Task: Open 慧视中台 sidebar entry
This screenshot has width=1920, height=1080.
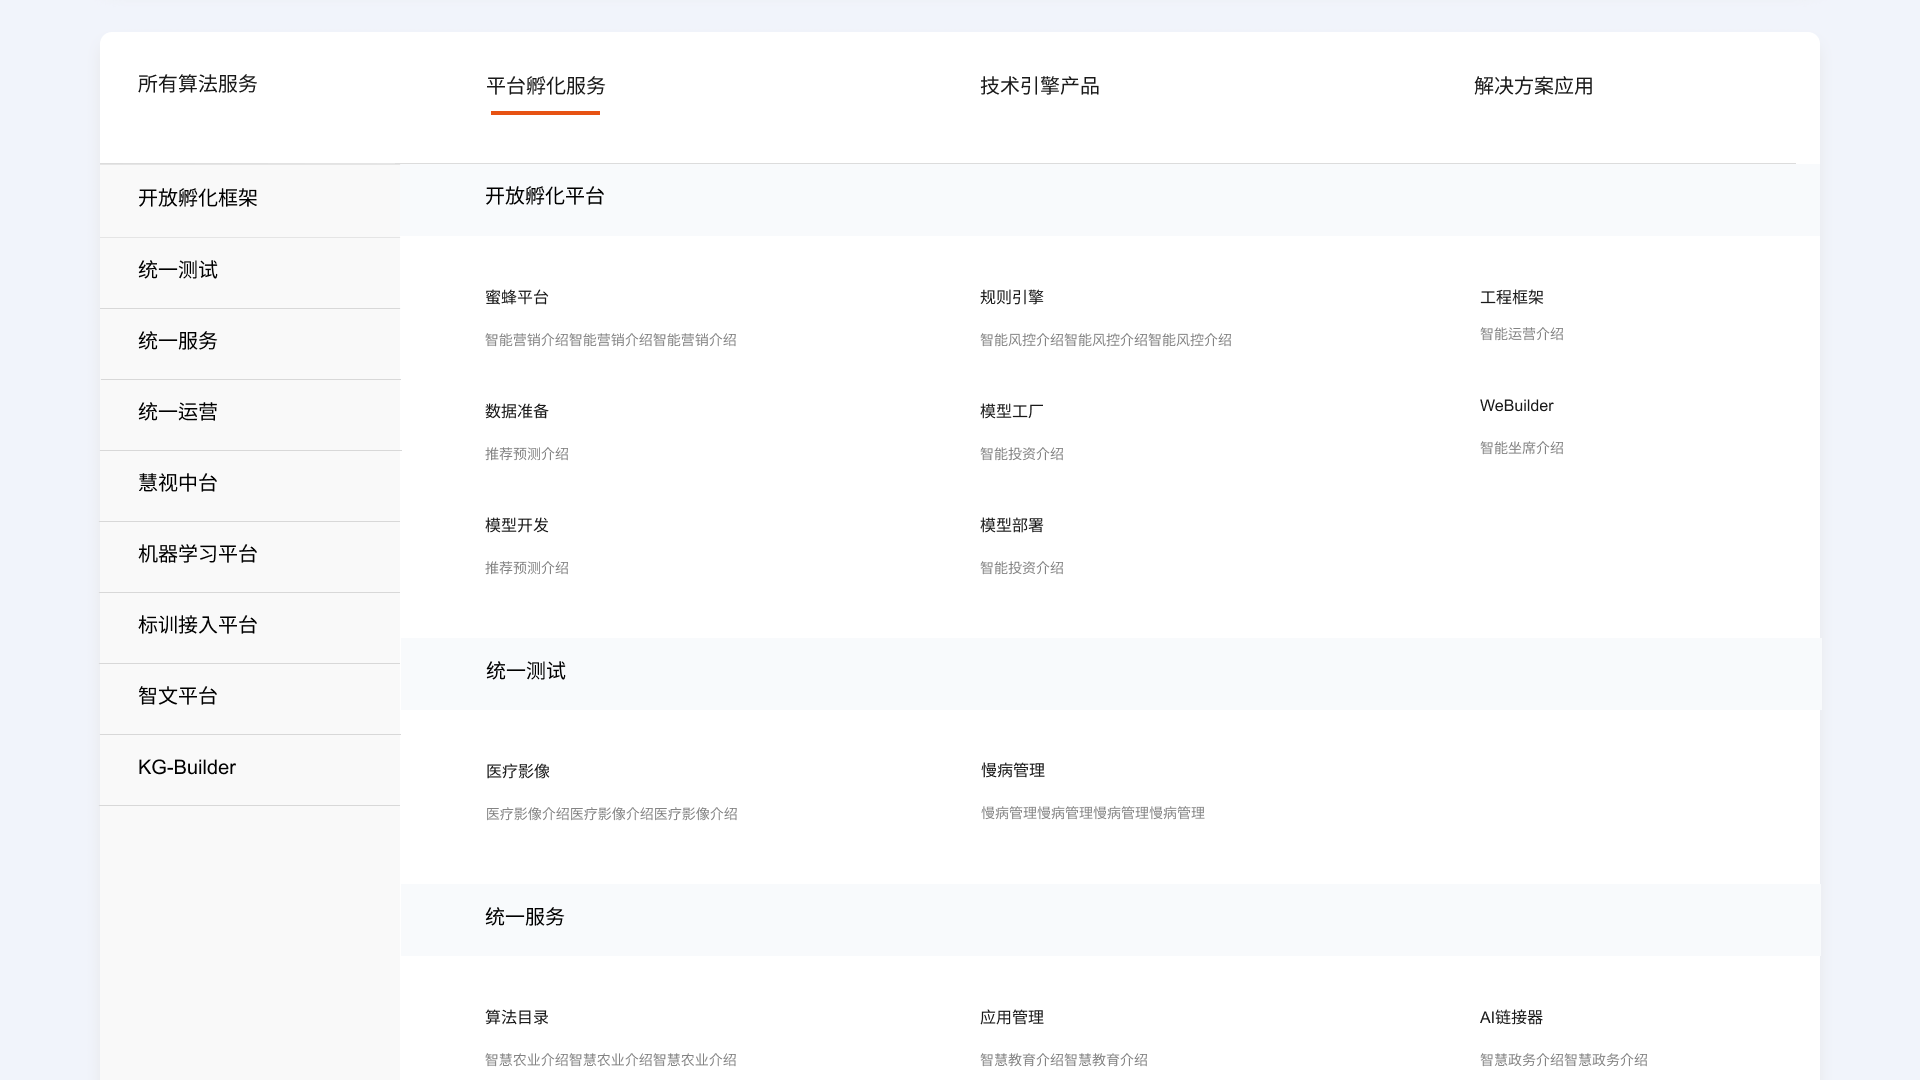Action: click(177, 483)
